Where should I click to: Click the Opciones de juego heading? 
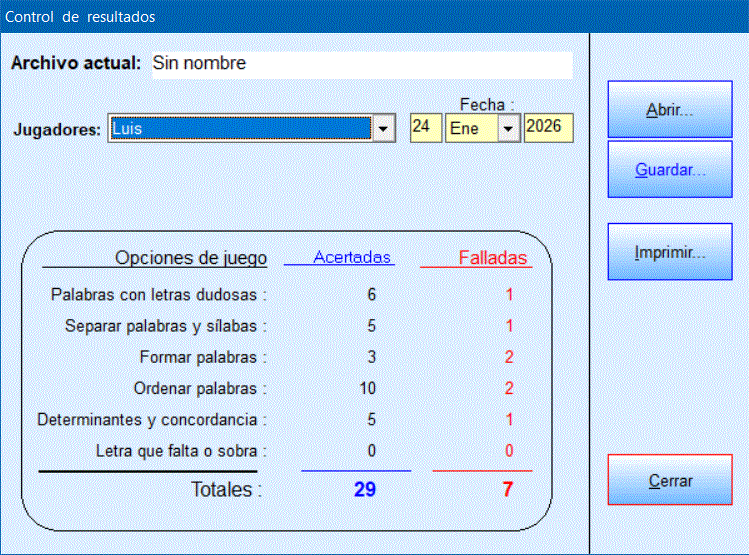pos(191,258)
